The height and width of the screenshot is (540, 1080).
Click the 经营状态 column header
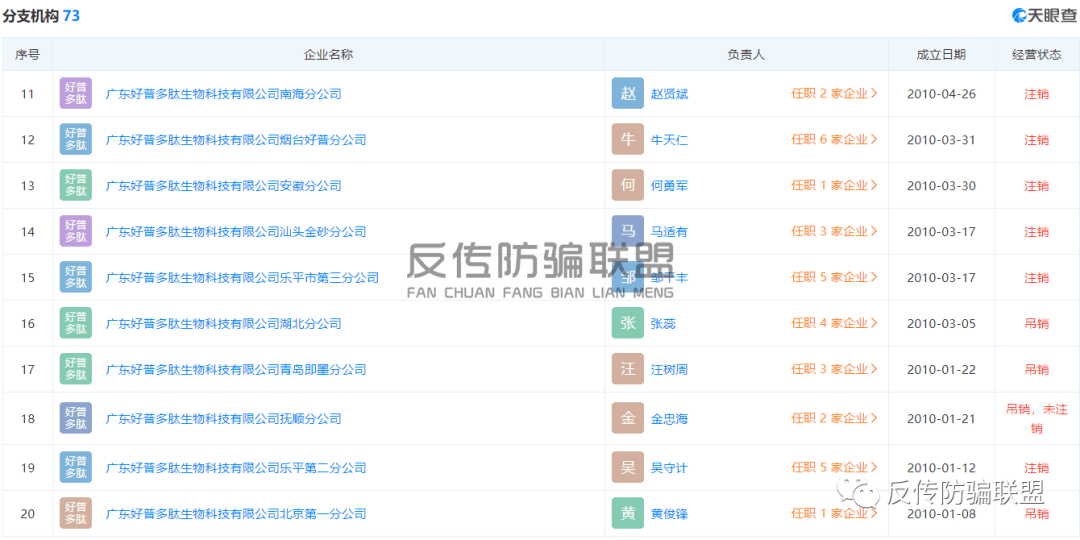pos(1036,55)
